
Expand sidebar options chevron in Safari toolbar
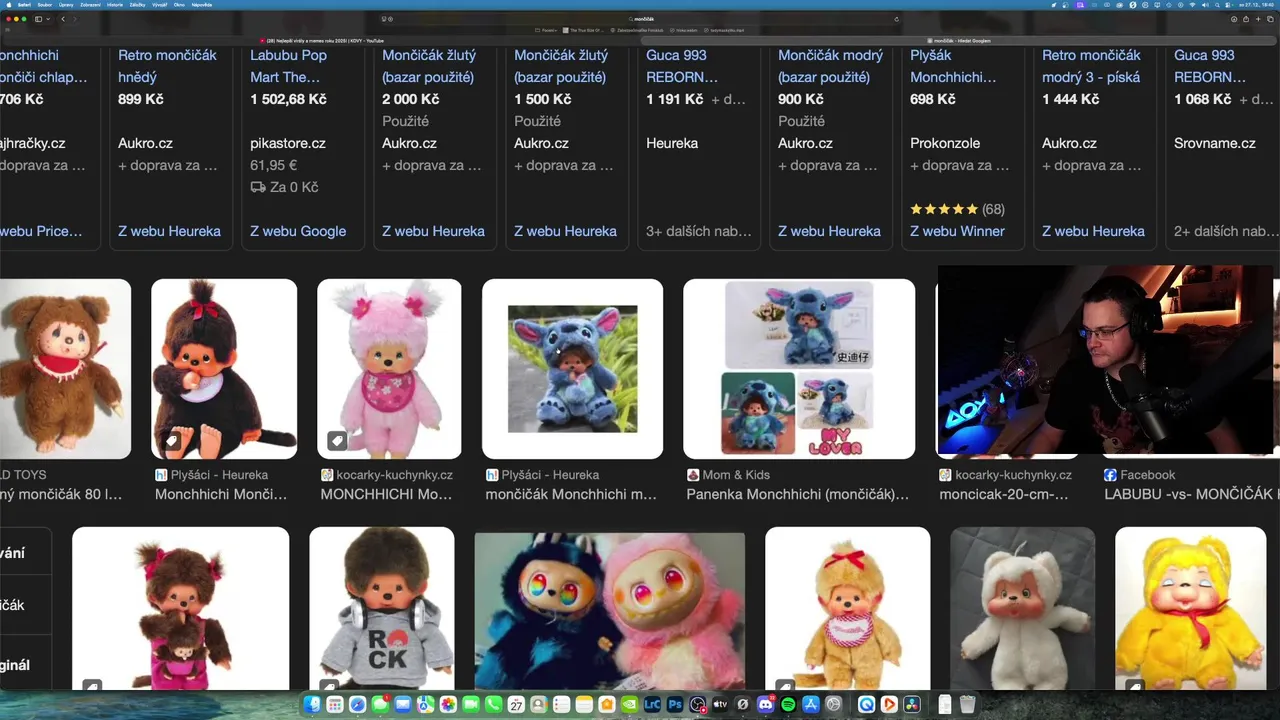tap(48, 19)
